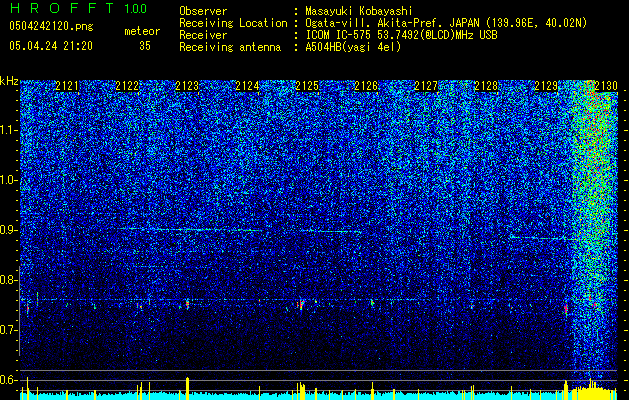Click the 2122 time marker label

point(127,86)
